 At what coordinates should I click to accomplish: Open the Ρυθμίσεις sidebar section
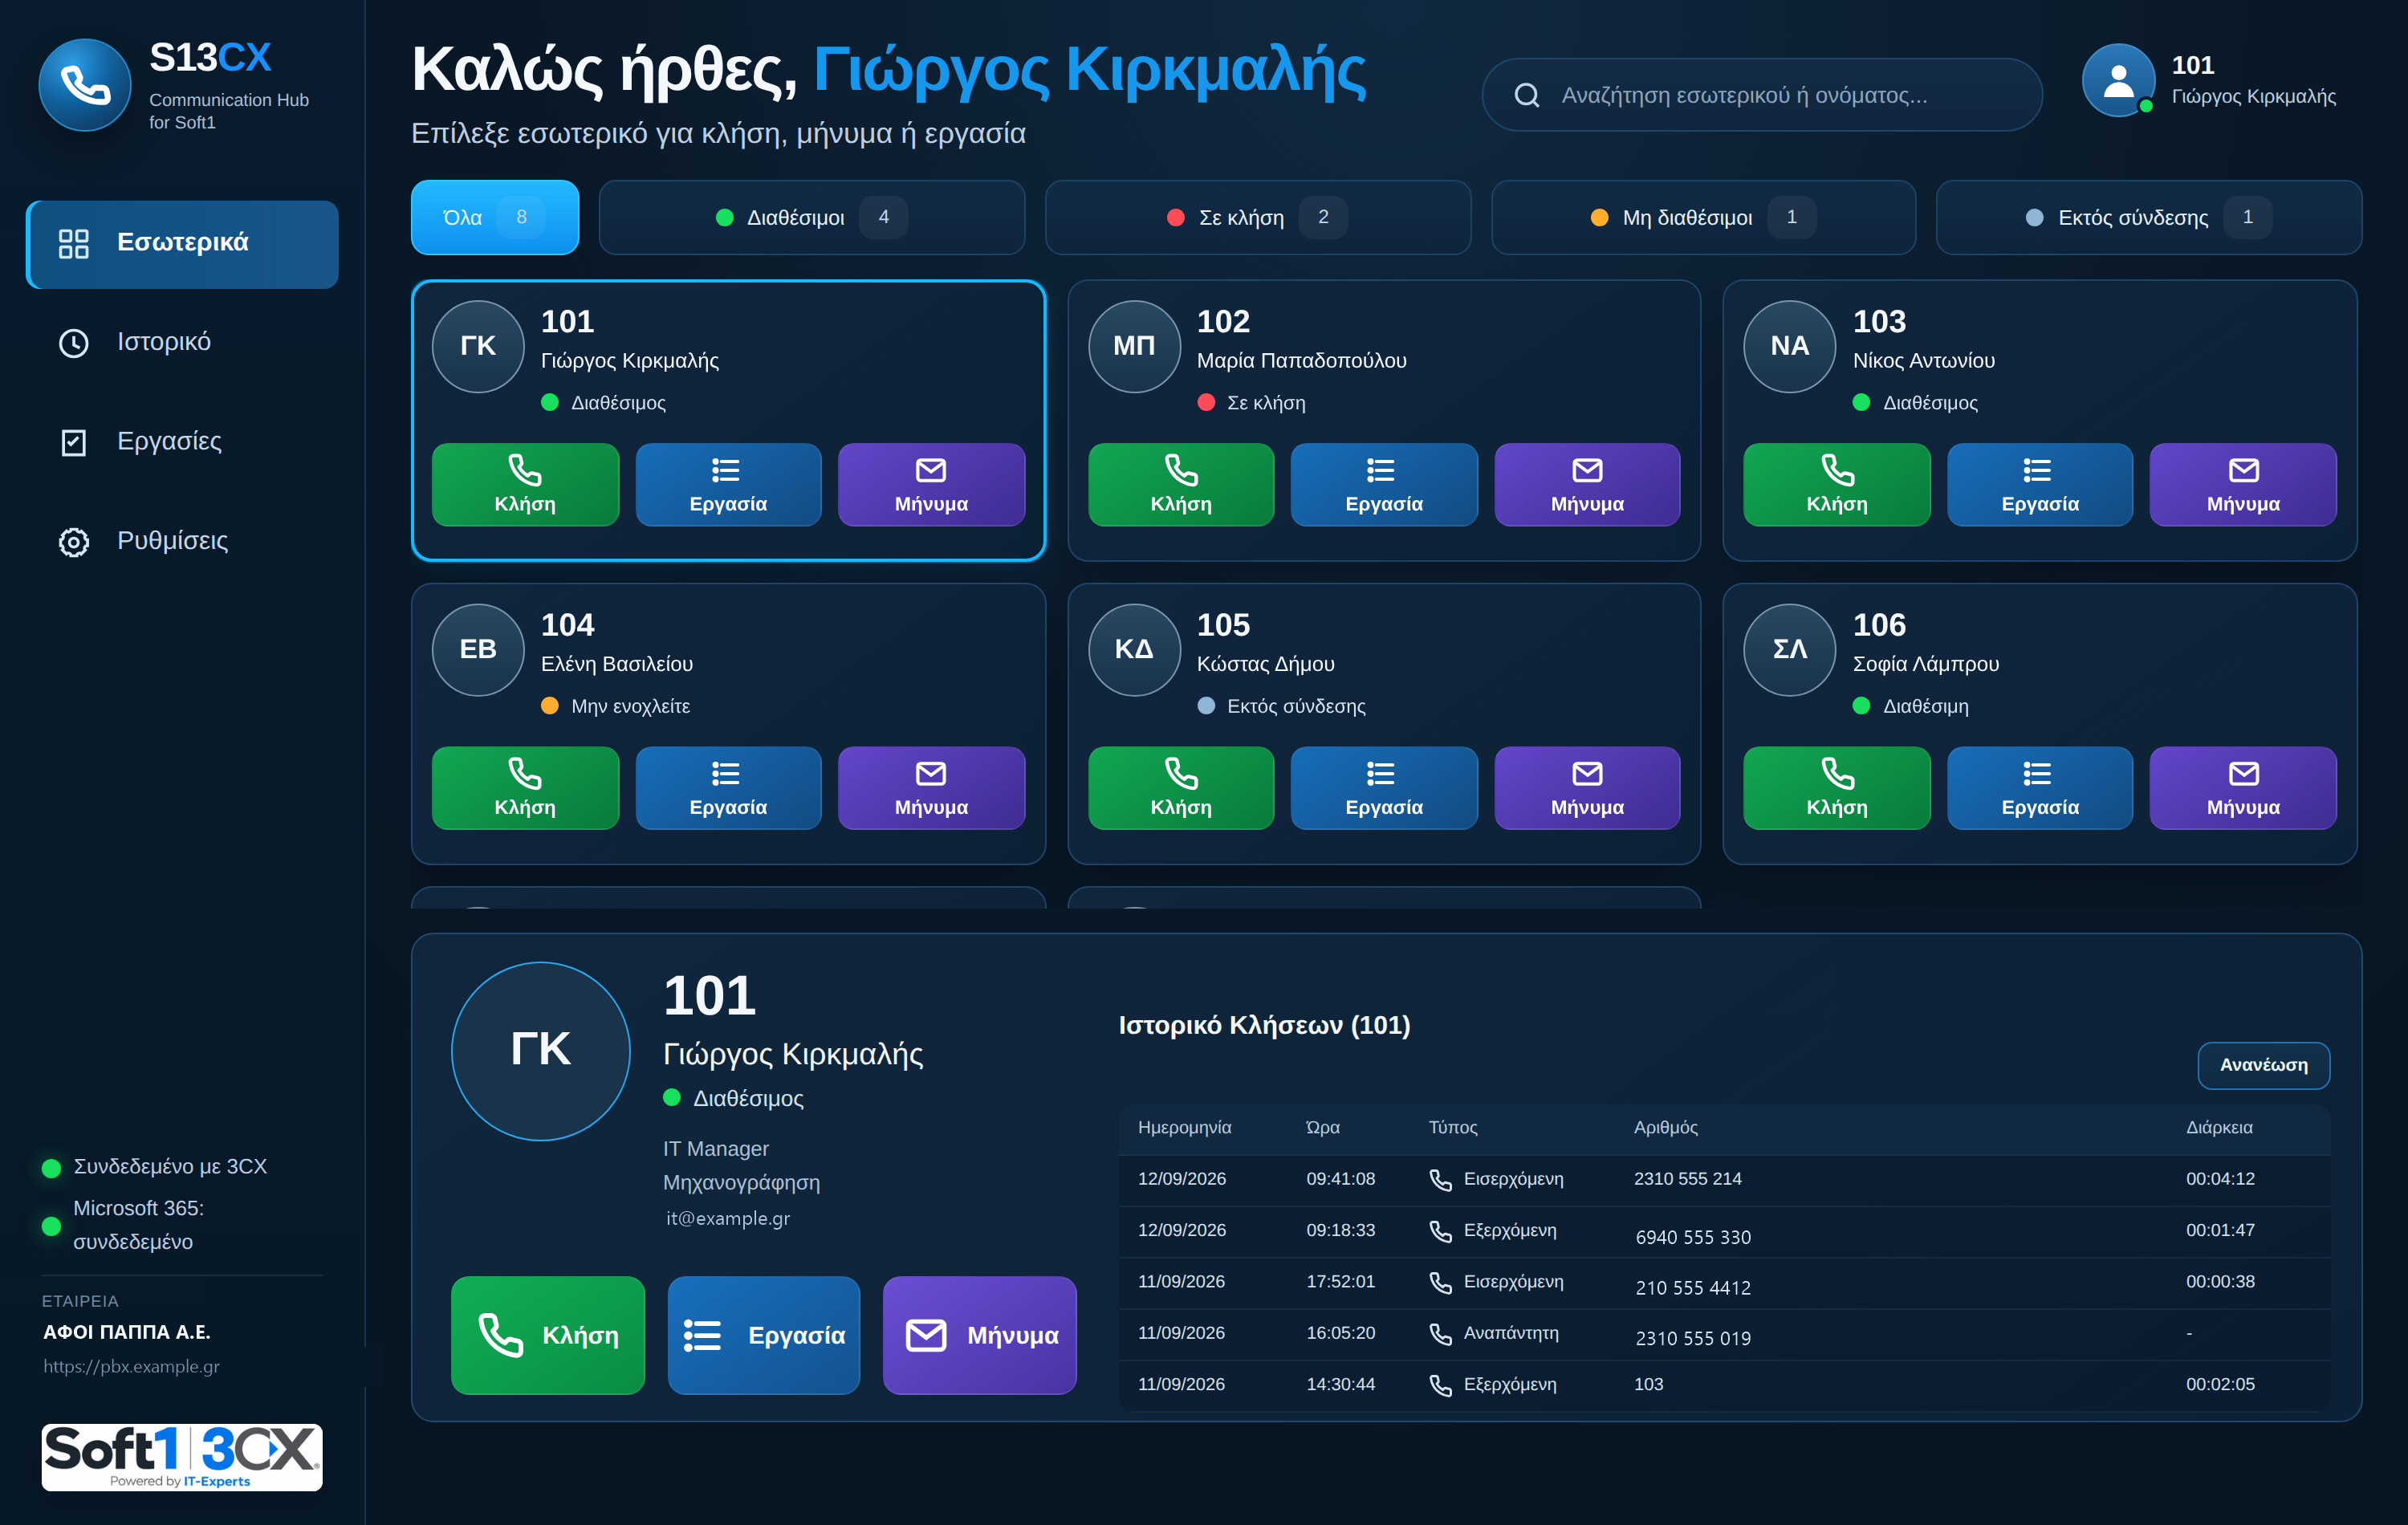182,541
